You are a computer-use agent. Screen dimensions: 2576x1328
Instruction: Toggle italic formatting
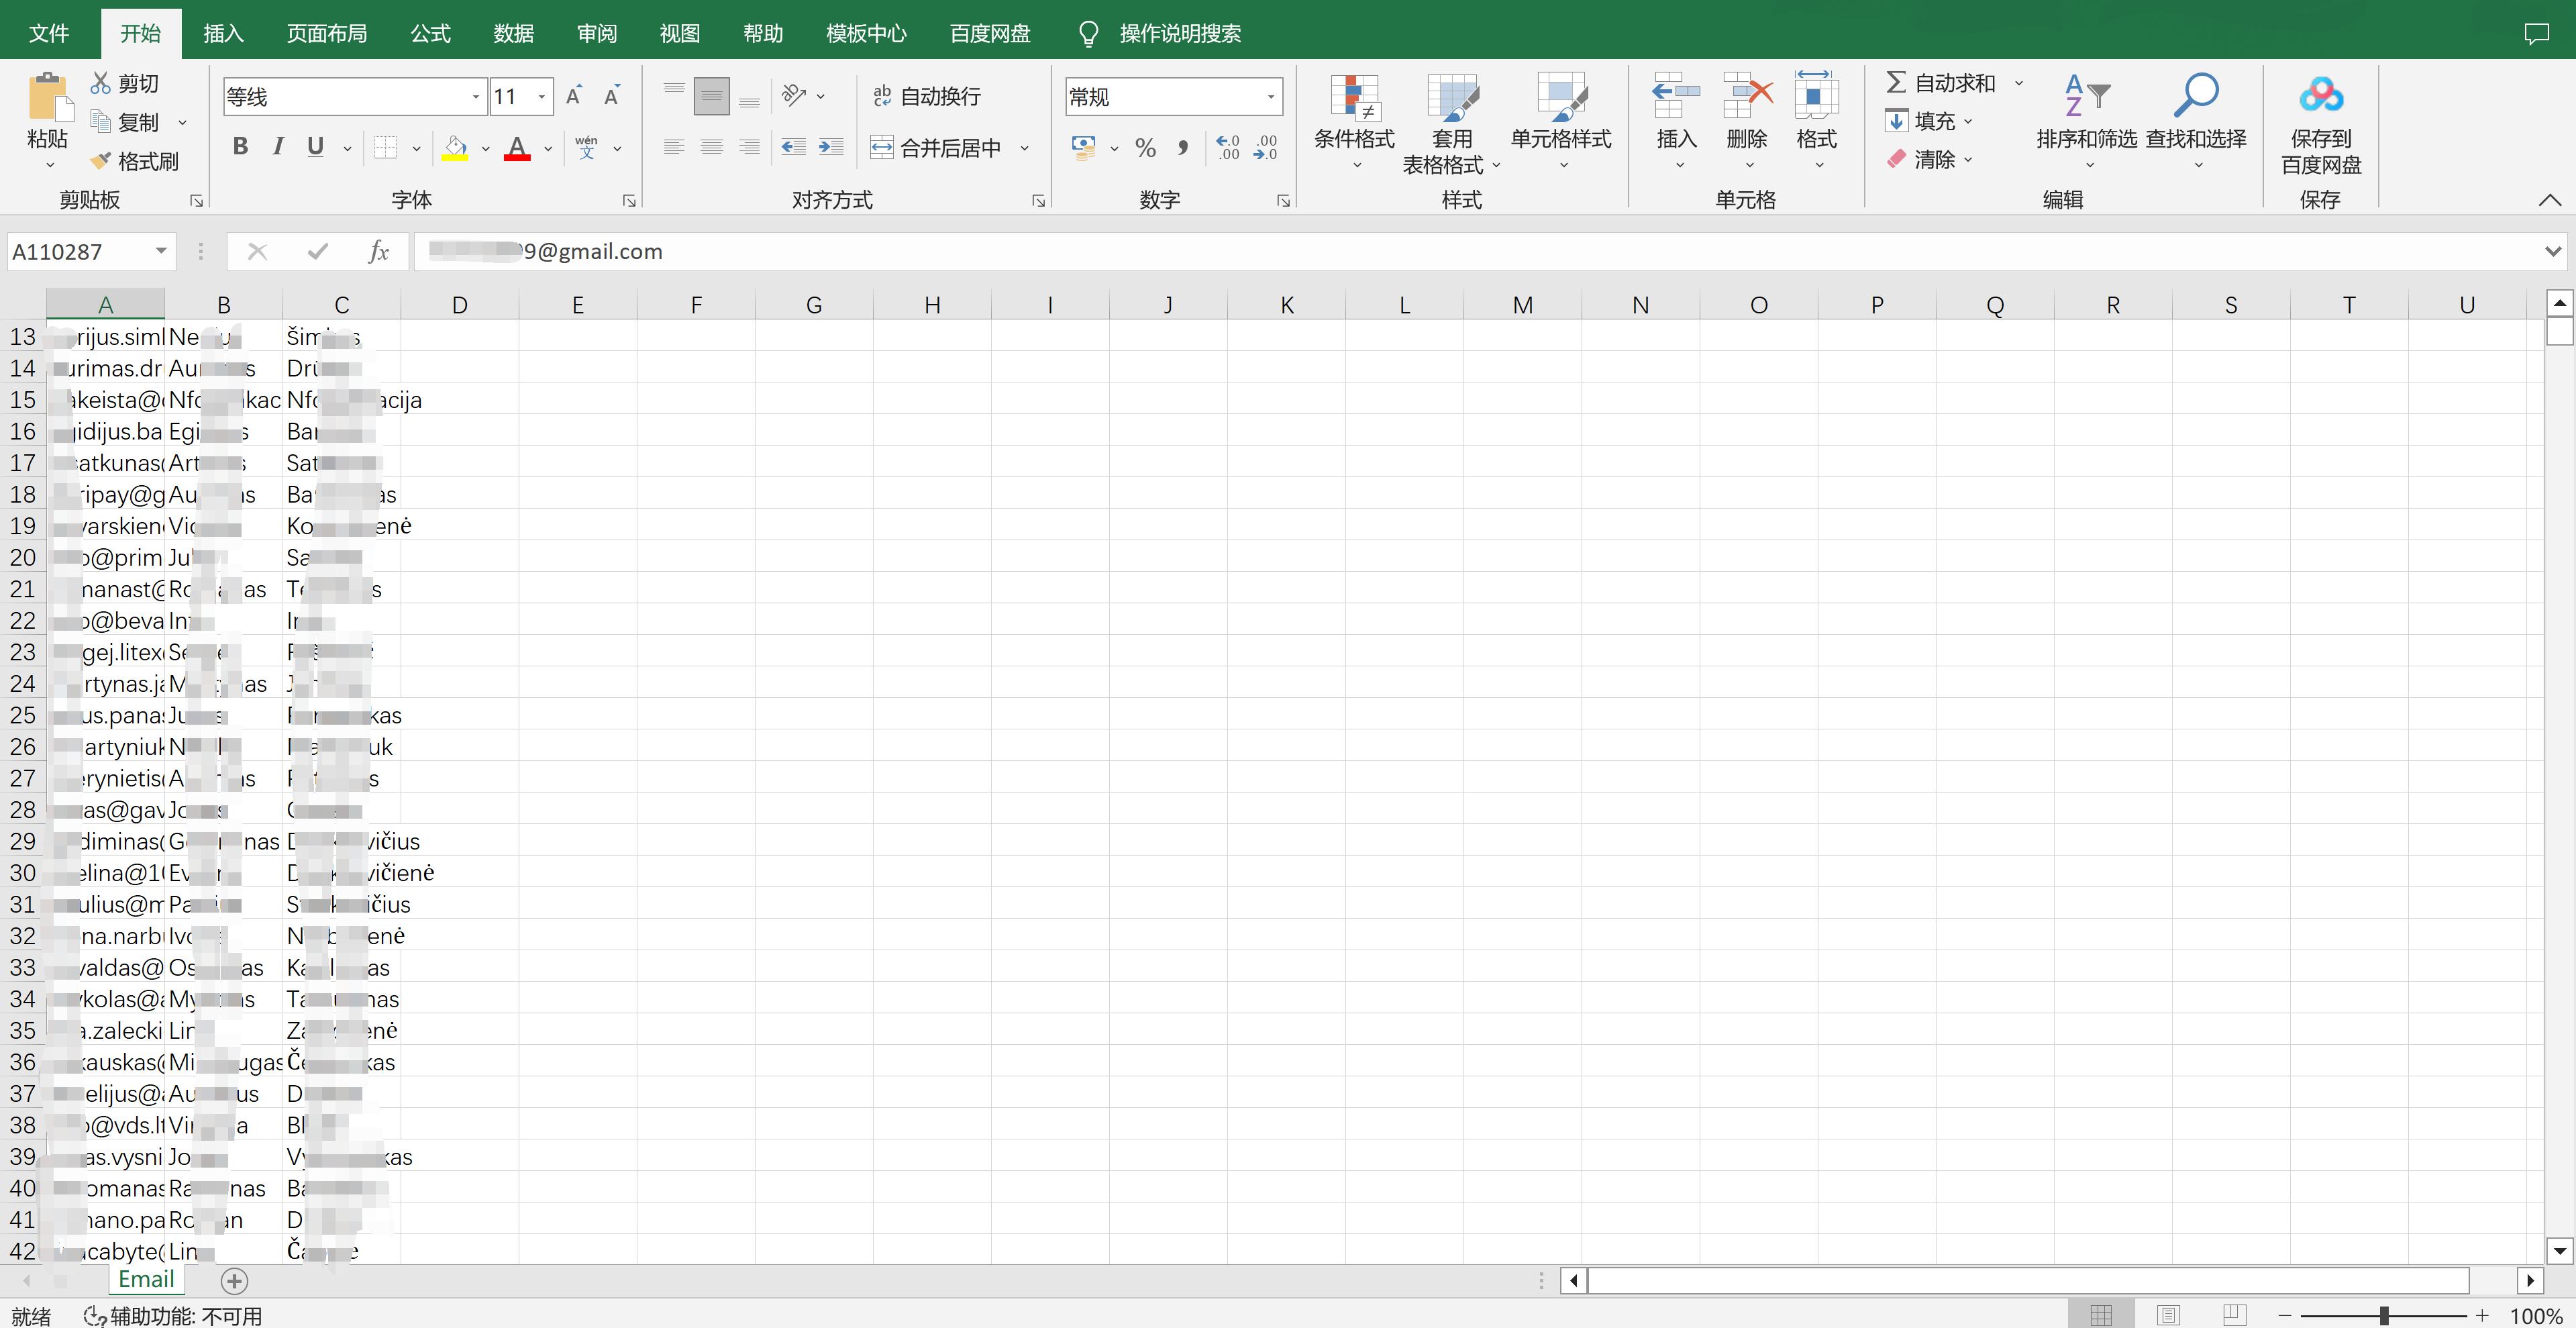click(278, 147)
